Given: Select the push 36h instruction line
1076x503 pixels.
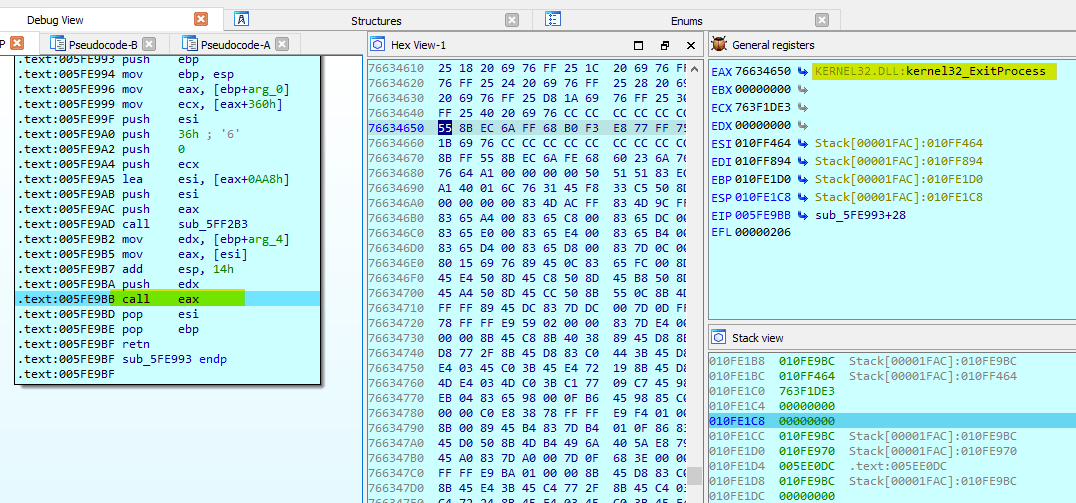Looking at the screenshot, I should [x=167, y=134].
